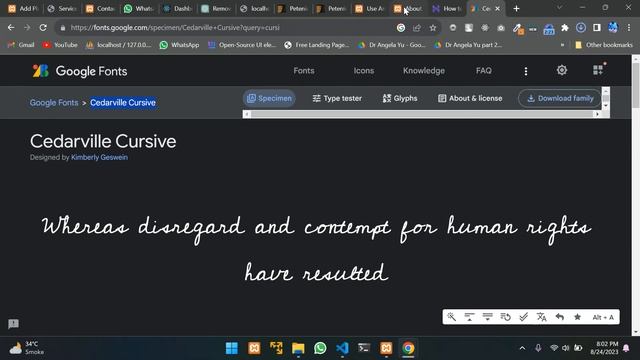The image size is (640, 360).
Task: Open the Chrome profile avatar
Action: [613, 28]
